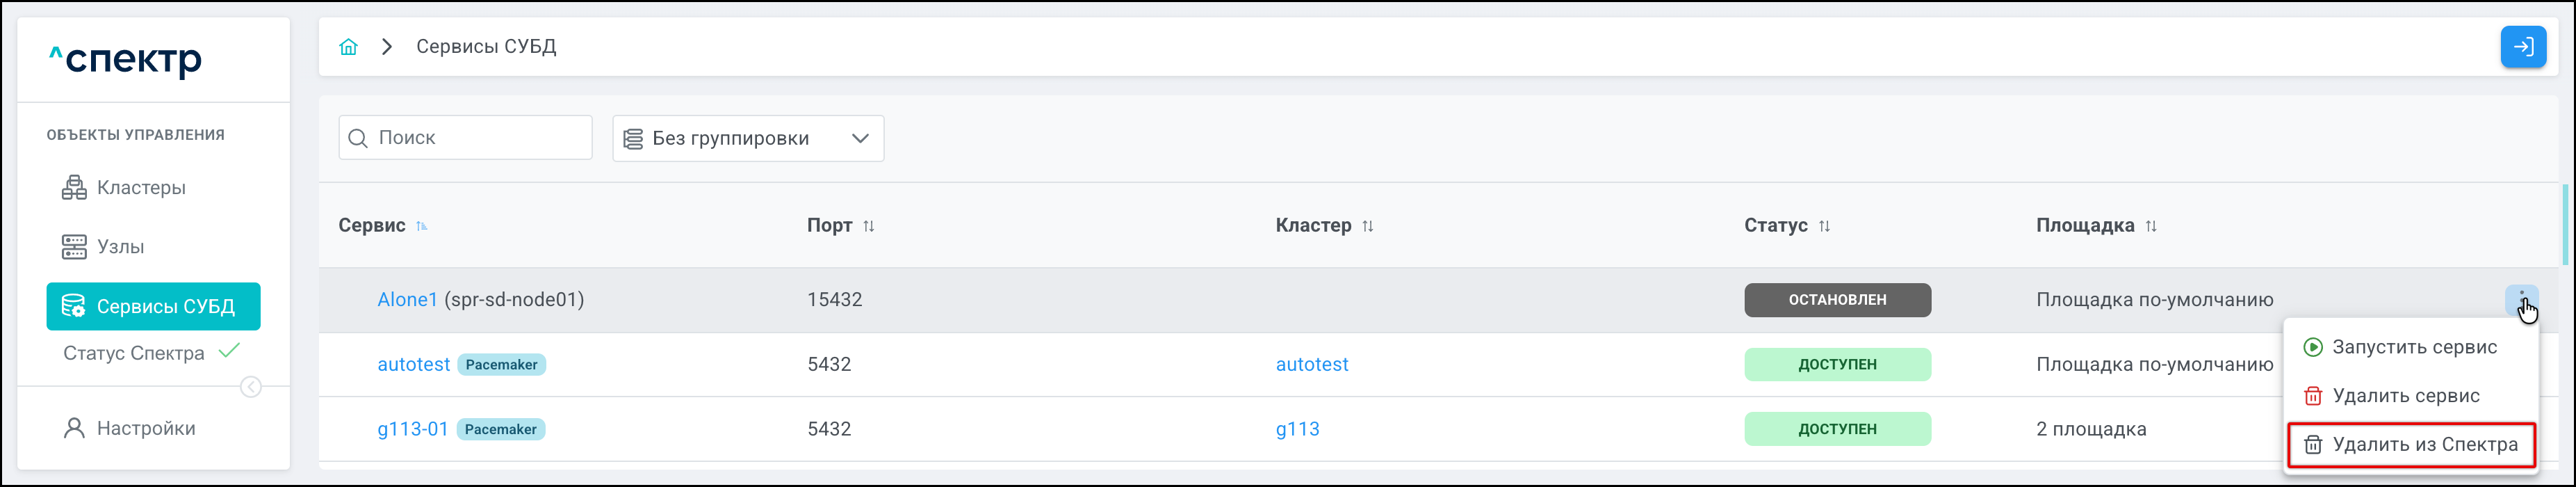The height and width of the screenshot is (487, 2576).
Task: Sort table by Порт column
Action: point(868,226)
